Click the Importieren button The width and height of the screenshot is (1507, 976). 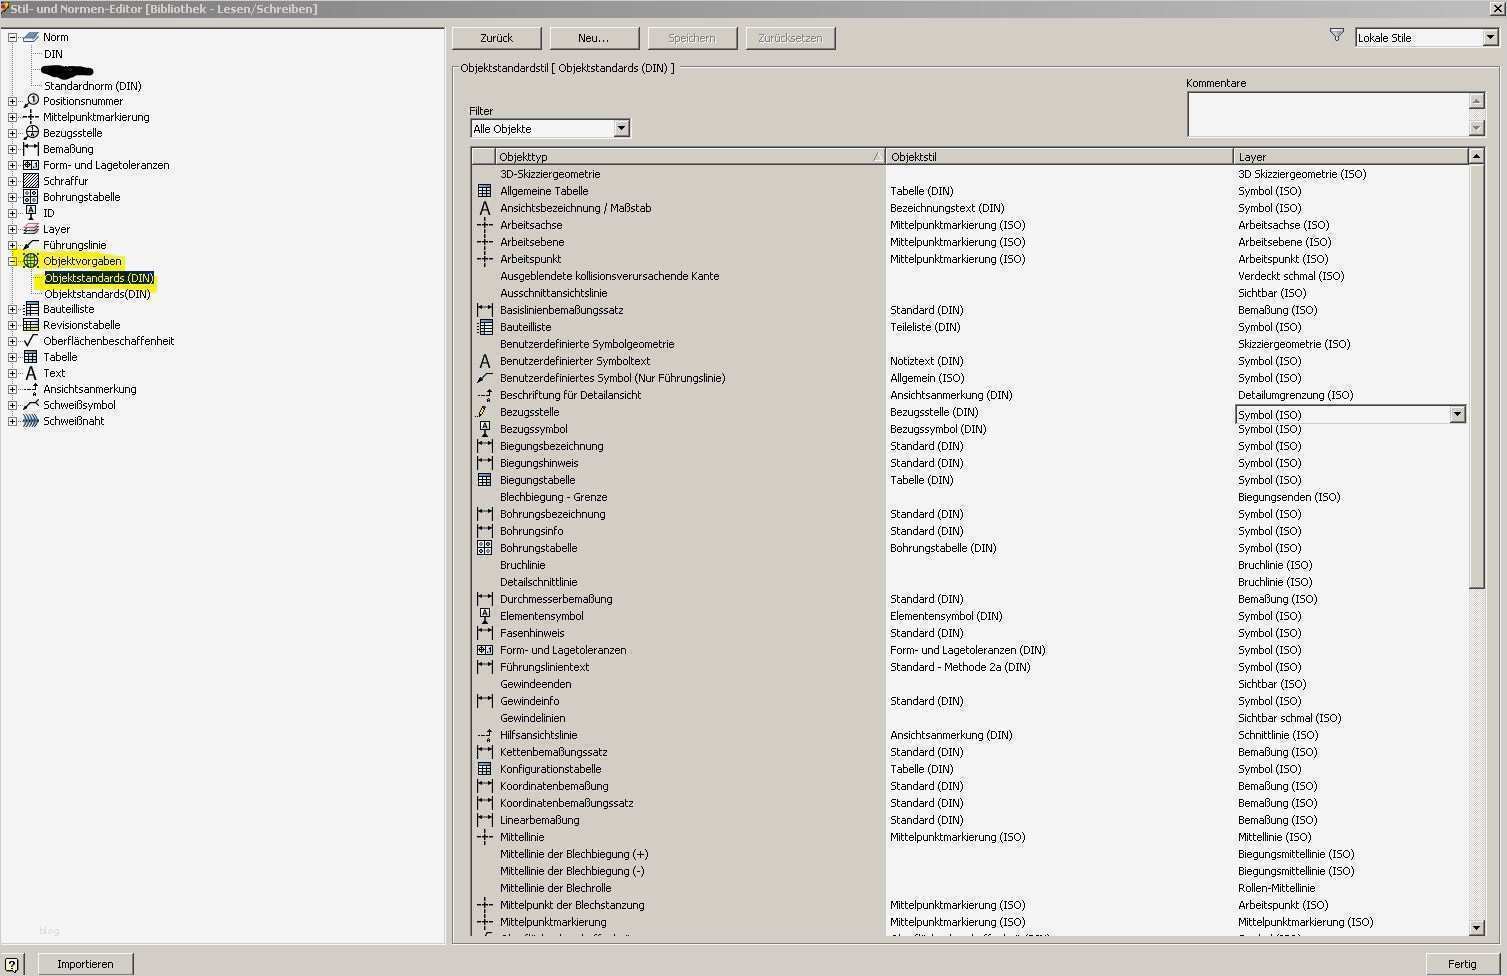pos(85,964)
